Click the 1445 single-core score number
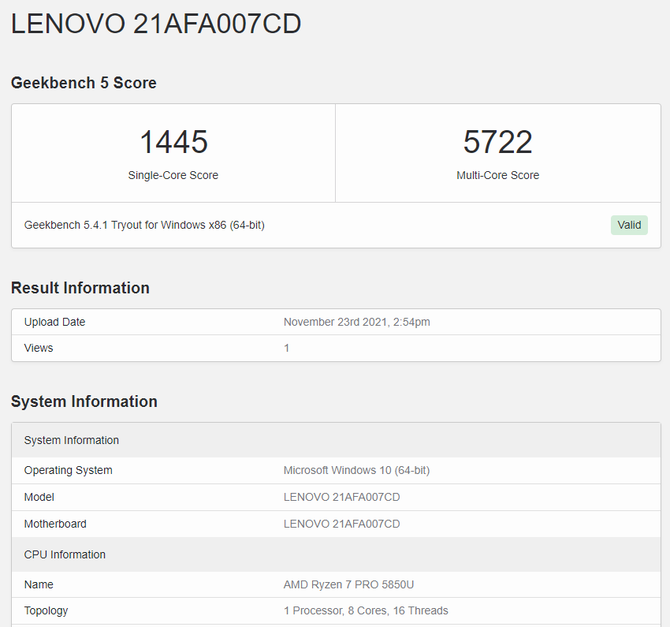Viewport: 670px width, 627px height. [173, 141]
